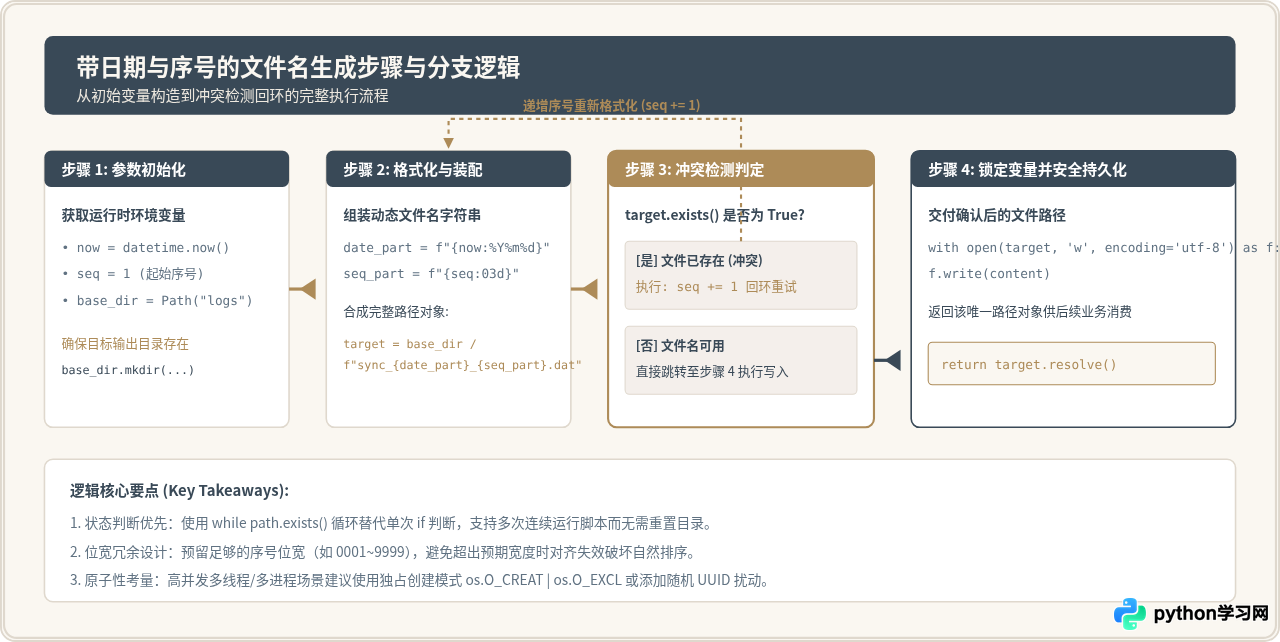The height and width of the screenshot is (642, 1280).
Task: Click the text '合成完整路径对象:'
Action: pos(396,311)
